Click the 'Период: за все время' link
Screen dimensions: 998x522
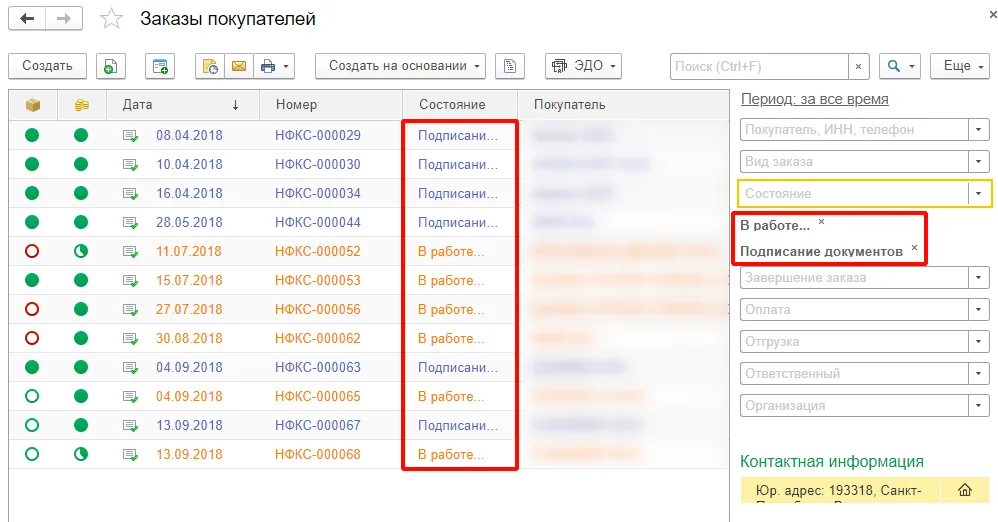pyautogui.click(x=814, y=99)
